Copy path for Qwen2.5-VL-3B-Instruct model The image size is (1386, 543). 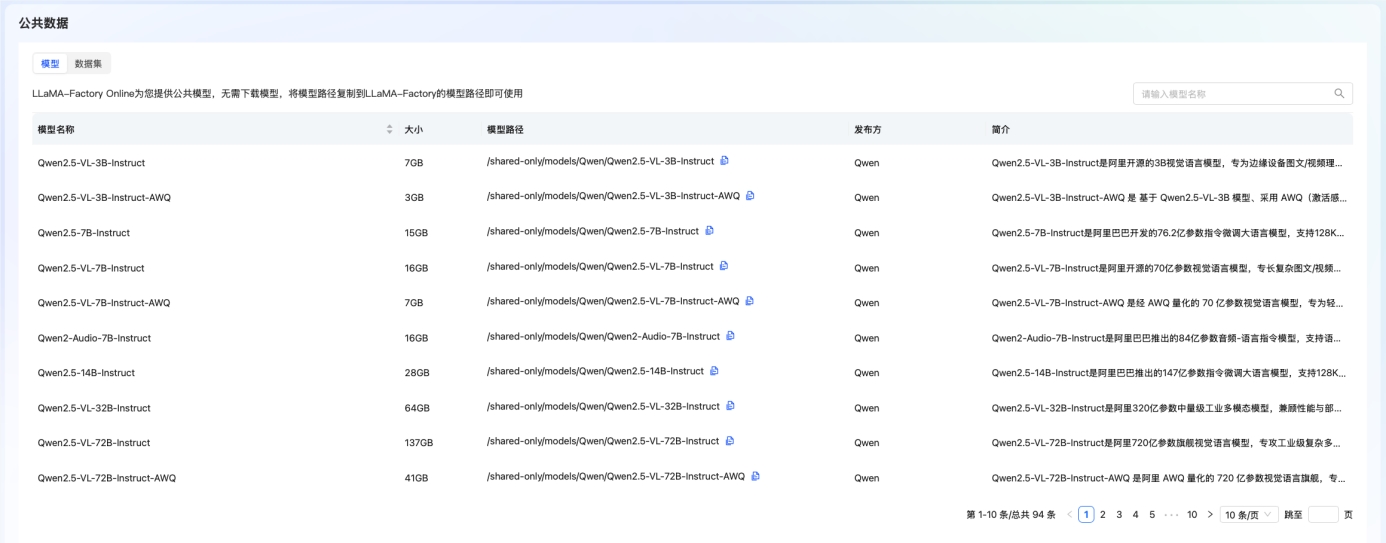pos(725,161)
